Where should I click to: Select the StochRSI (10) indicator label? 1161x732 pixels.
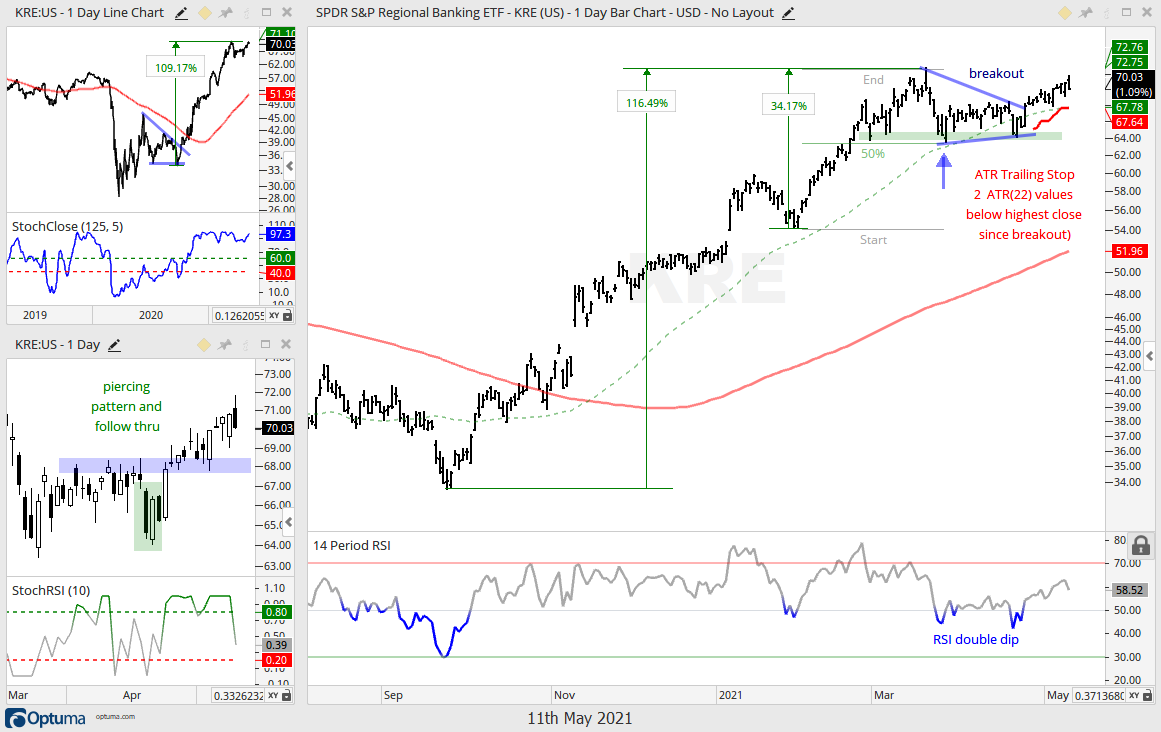(51, 591)
